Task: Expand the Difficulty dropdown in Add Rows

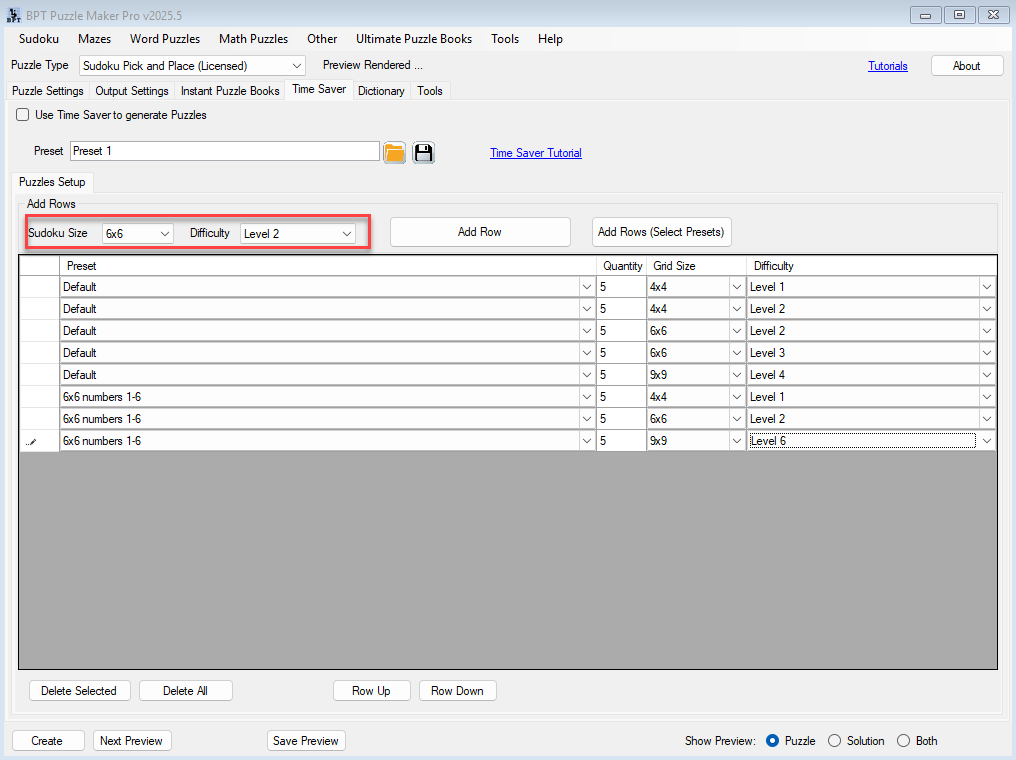Action: (347, 233)
